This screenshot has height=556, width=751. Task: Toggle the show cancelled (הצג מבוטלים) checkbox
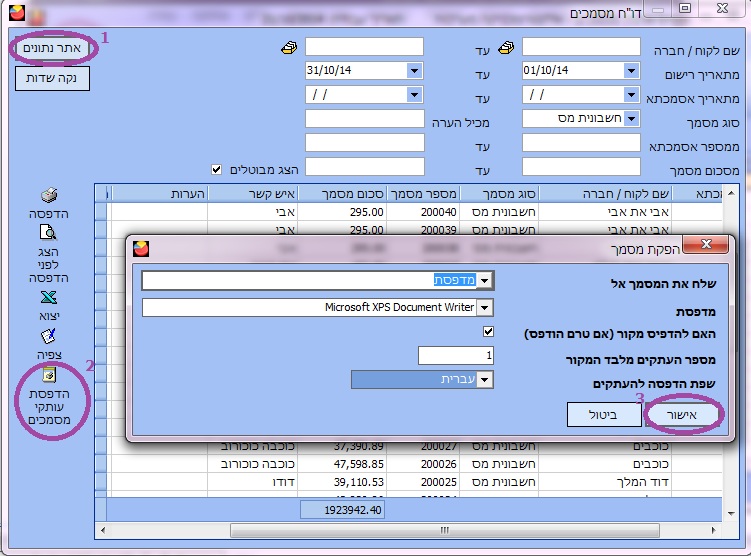click(x=216, y=168)
